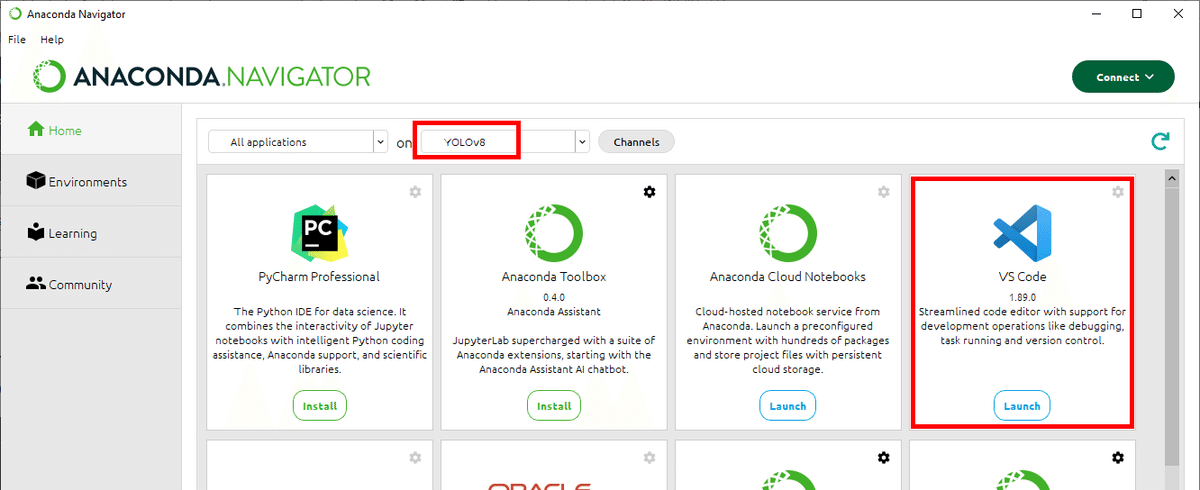Install PyCharm Professional
Image resolution: width=1200 pixels, height=490 pixels.
320,406
